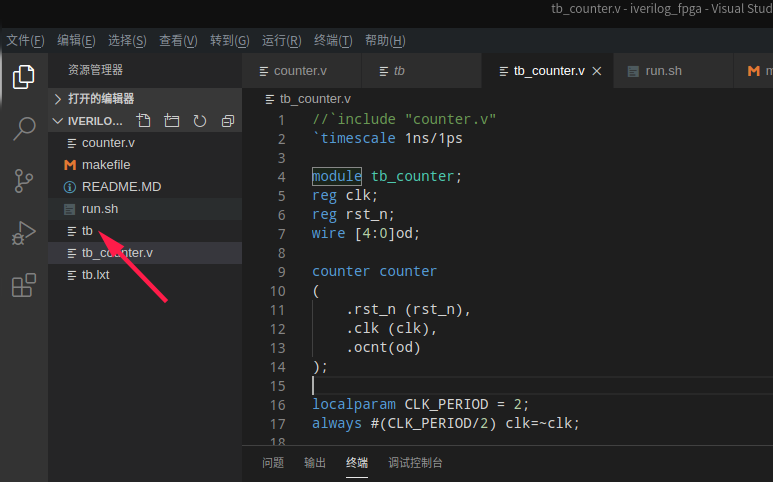Open the 运行(R) menu
The width and height of the screenshot is (773, 482).
pyautogui.click(x=281, y=40)
